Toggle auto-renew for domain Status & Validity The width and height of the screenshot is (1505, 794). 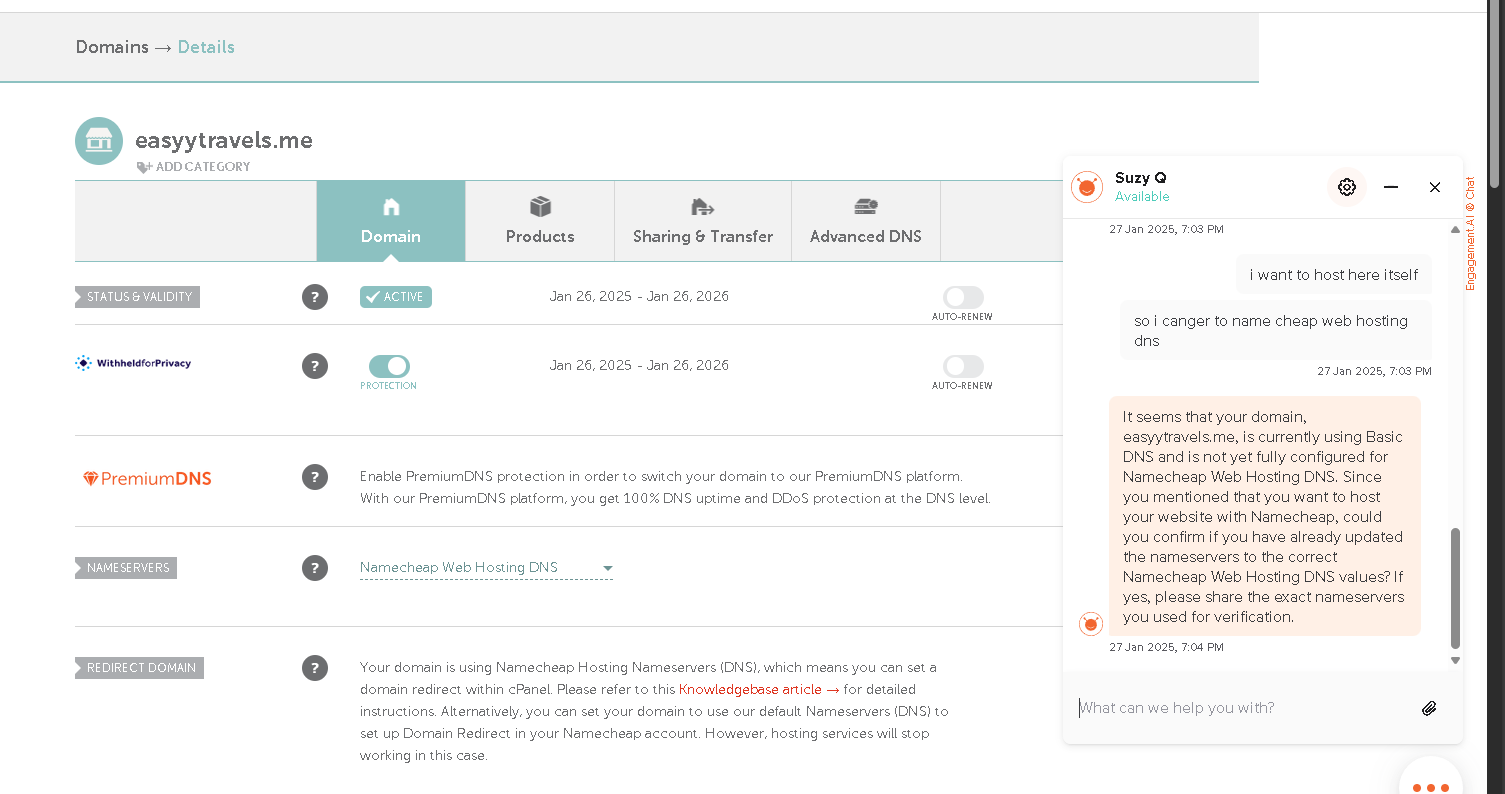[x=962, y=297]
